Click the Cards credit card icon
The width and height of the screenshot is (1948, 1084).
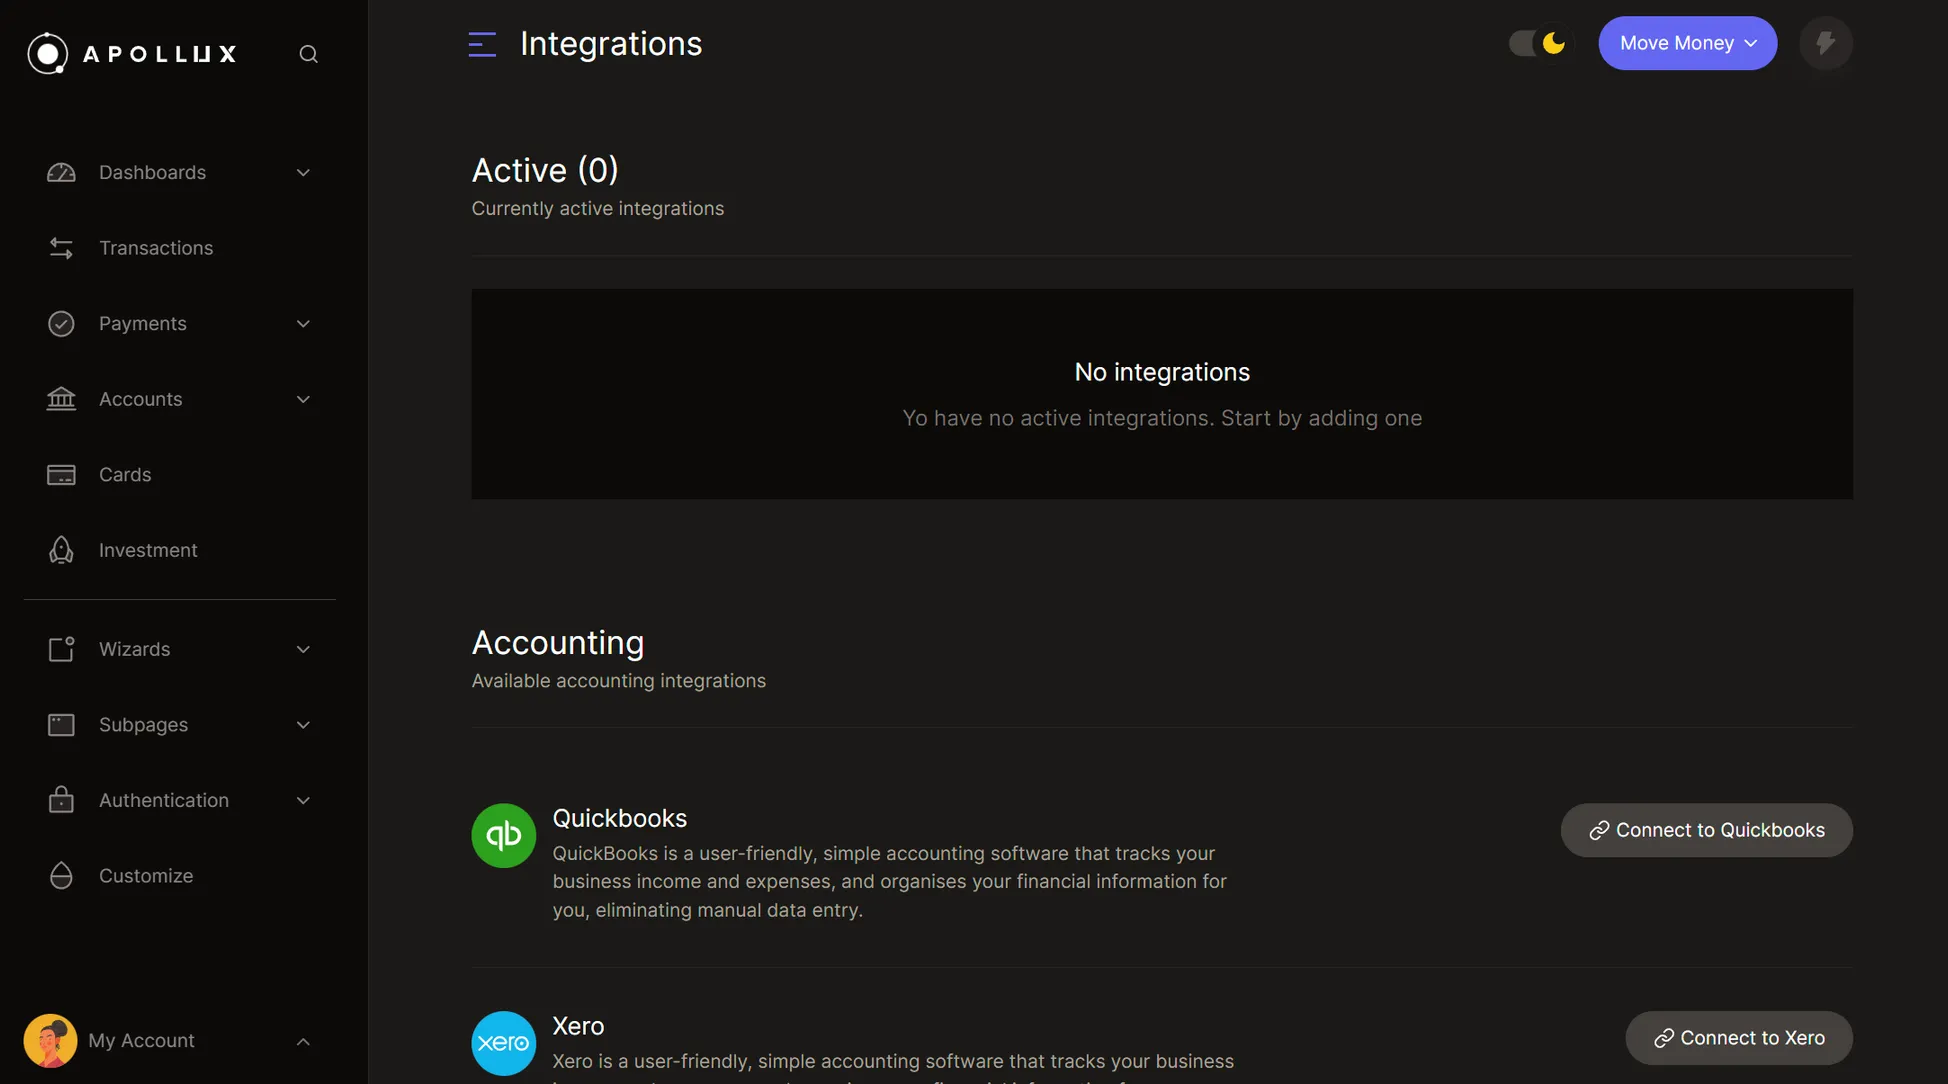61,475
